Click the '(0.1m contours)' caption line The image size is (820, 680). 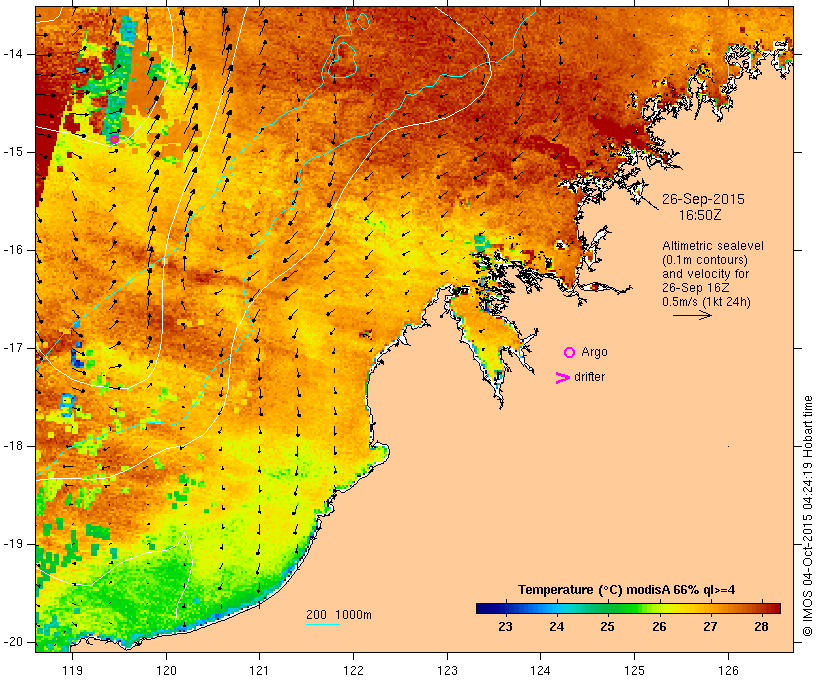[704, 260]
